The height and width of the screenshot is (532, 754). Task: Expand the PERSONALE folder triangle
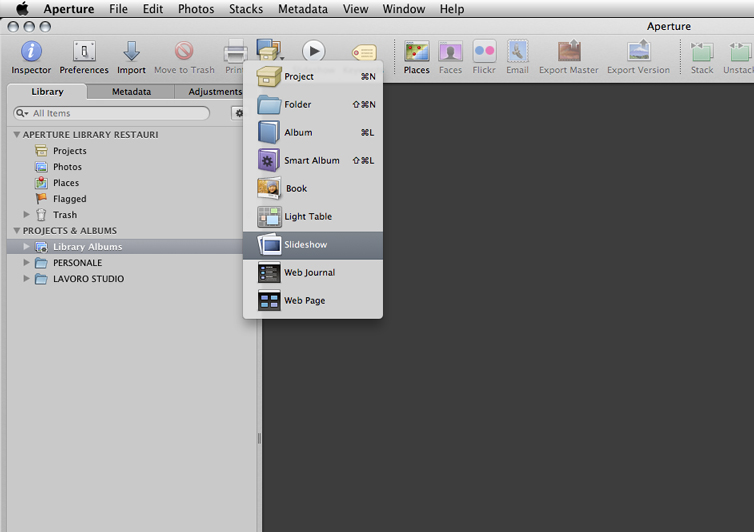point(26,263)
